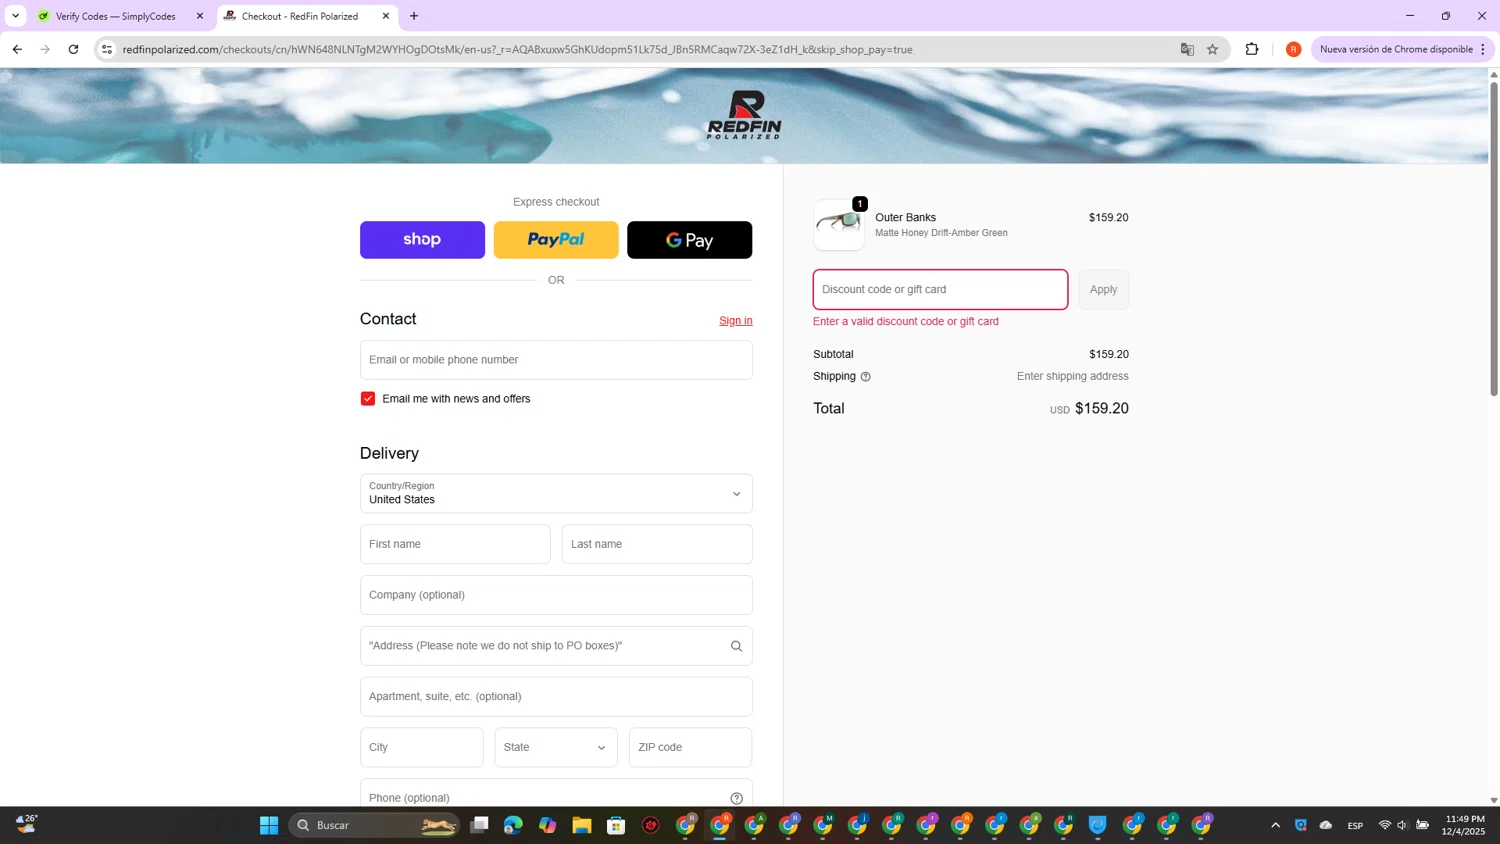Toggle 'Email me with news and offers' checkbox

[368, 399]
